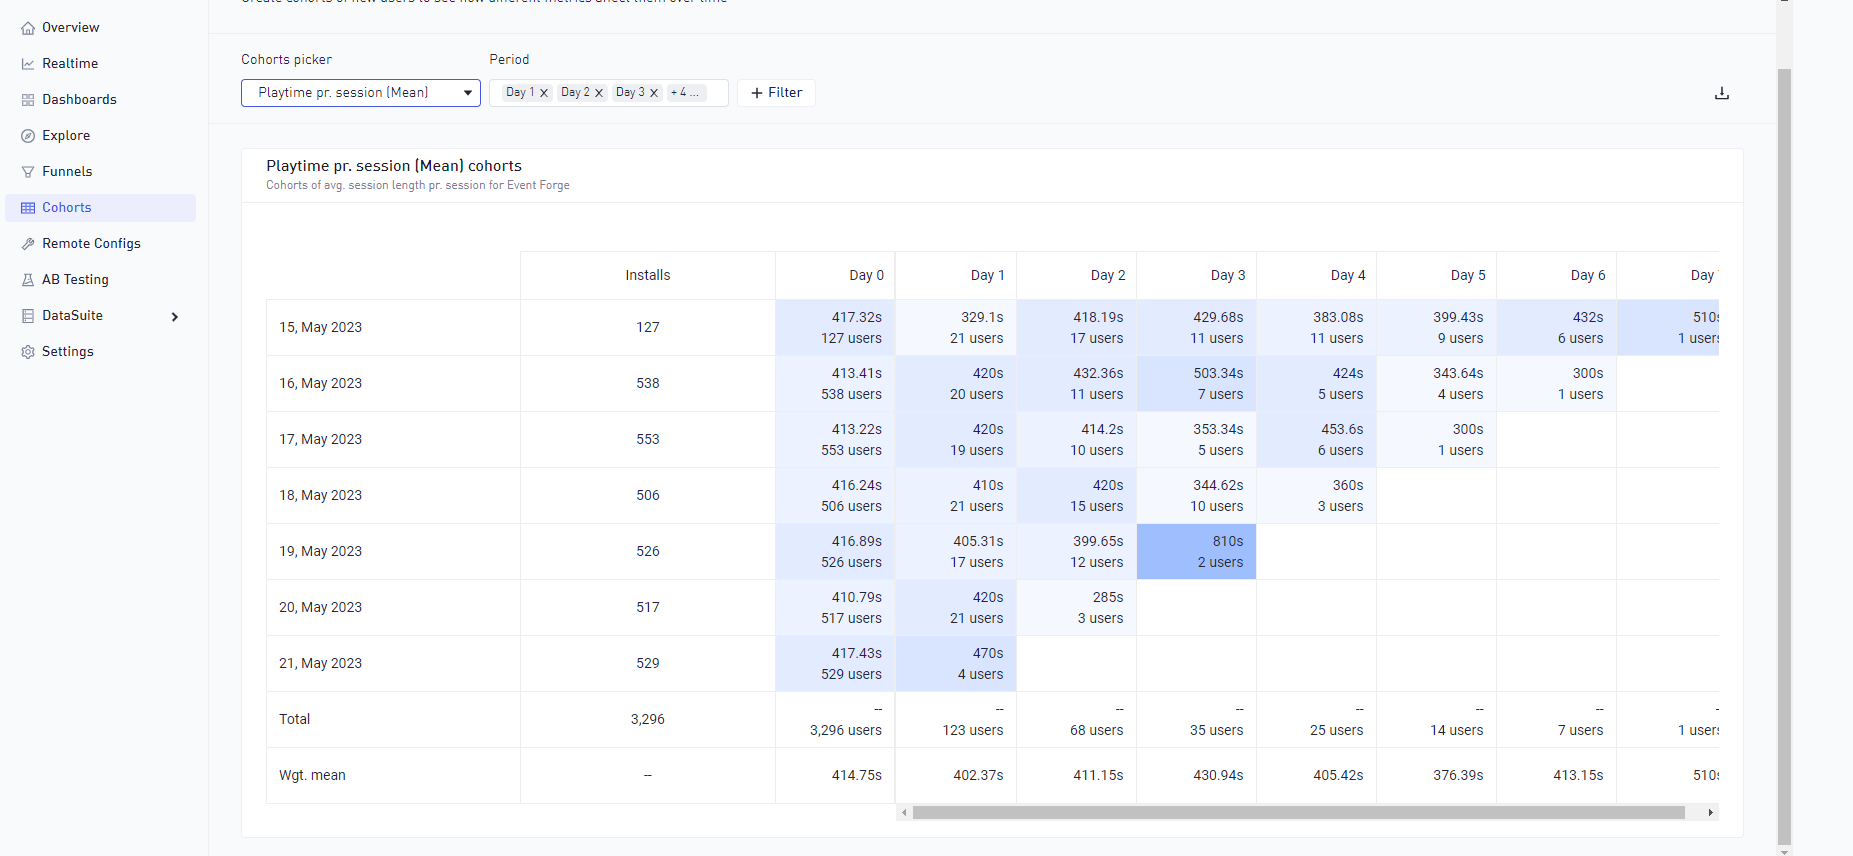Click the Day 6 column header

(1557, 275)
